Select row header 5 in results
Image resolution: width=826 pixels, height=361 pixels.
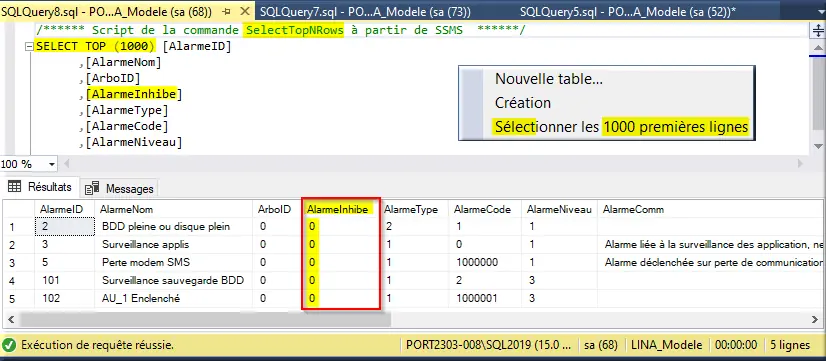pos(18,298)
